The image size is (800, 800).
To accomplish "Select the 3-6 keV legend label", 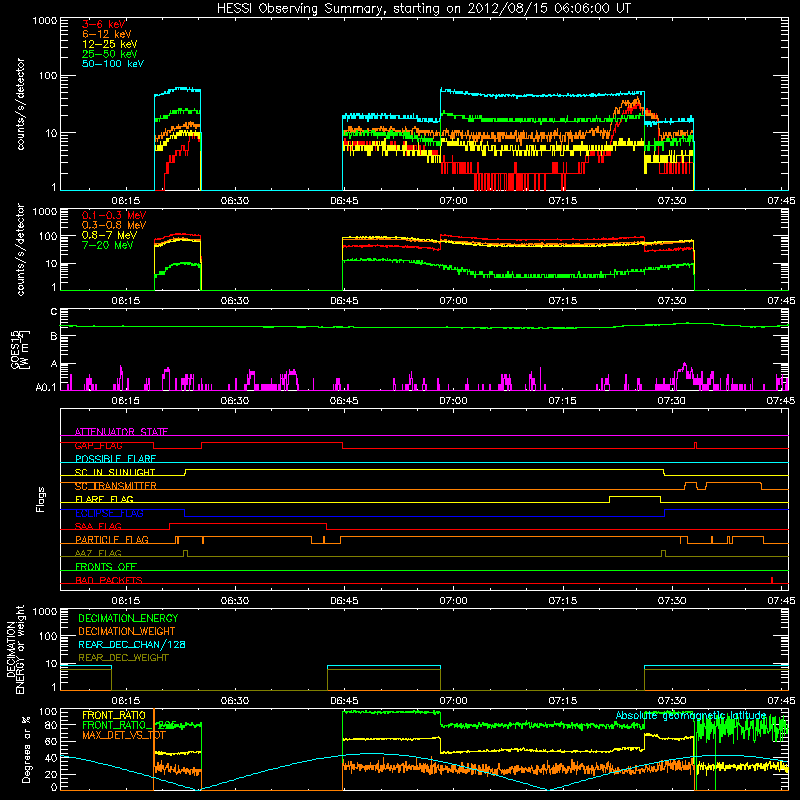I will pos(104,24).
